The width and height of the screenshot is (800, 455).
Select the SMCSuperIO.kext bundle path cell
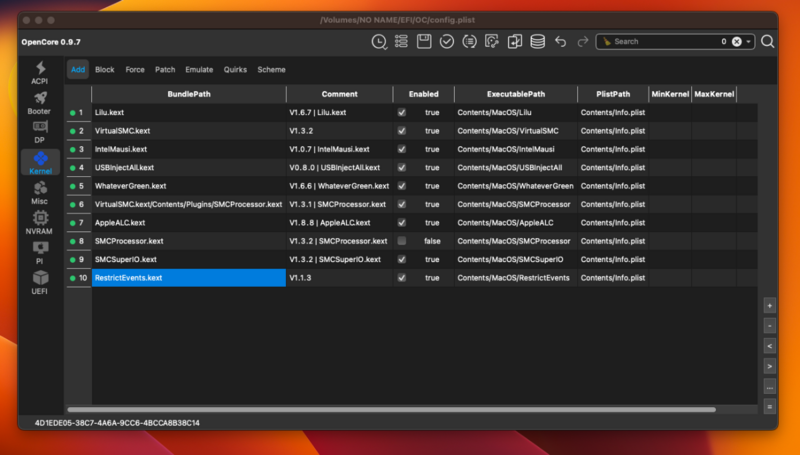pyautogui.click(x=189, y=259)
